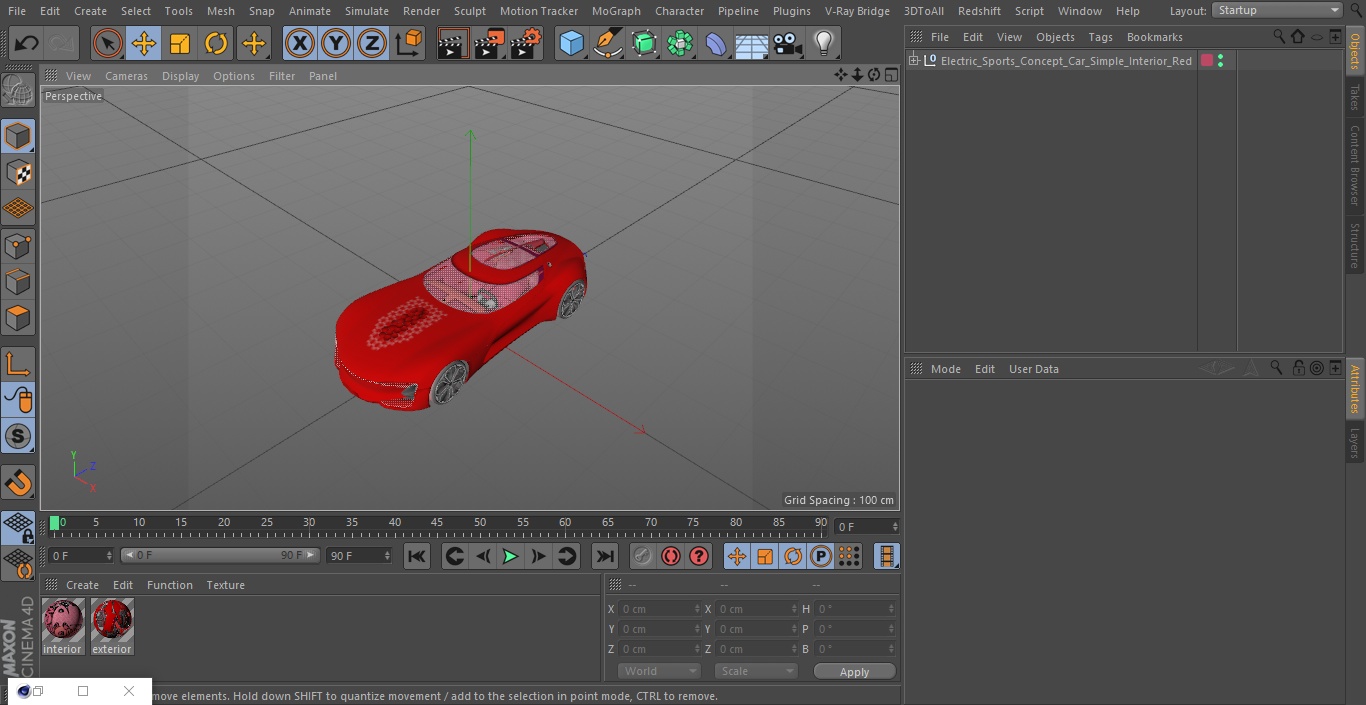The image size is (1366, 705).
Task: Render to Picture Viewer
Action: pos(489,43)
